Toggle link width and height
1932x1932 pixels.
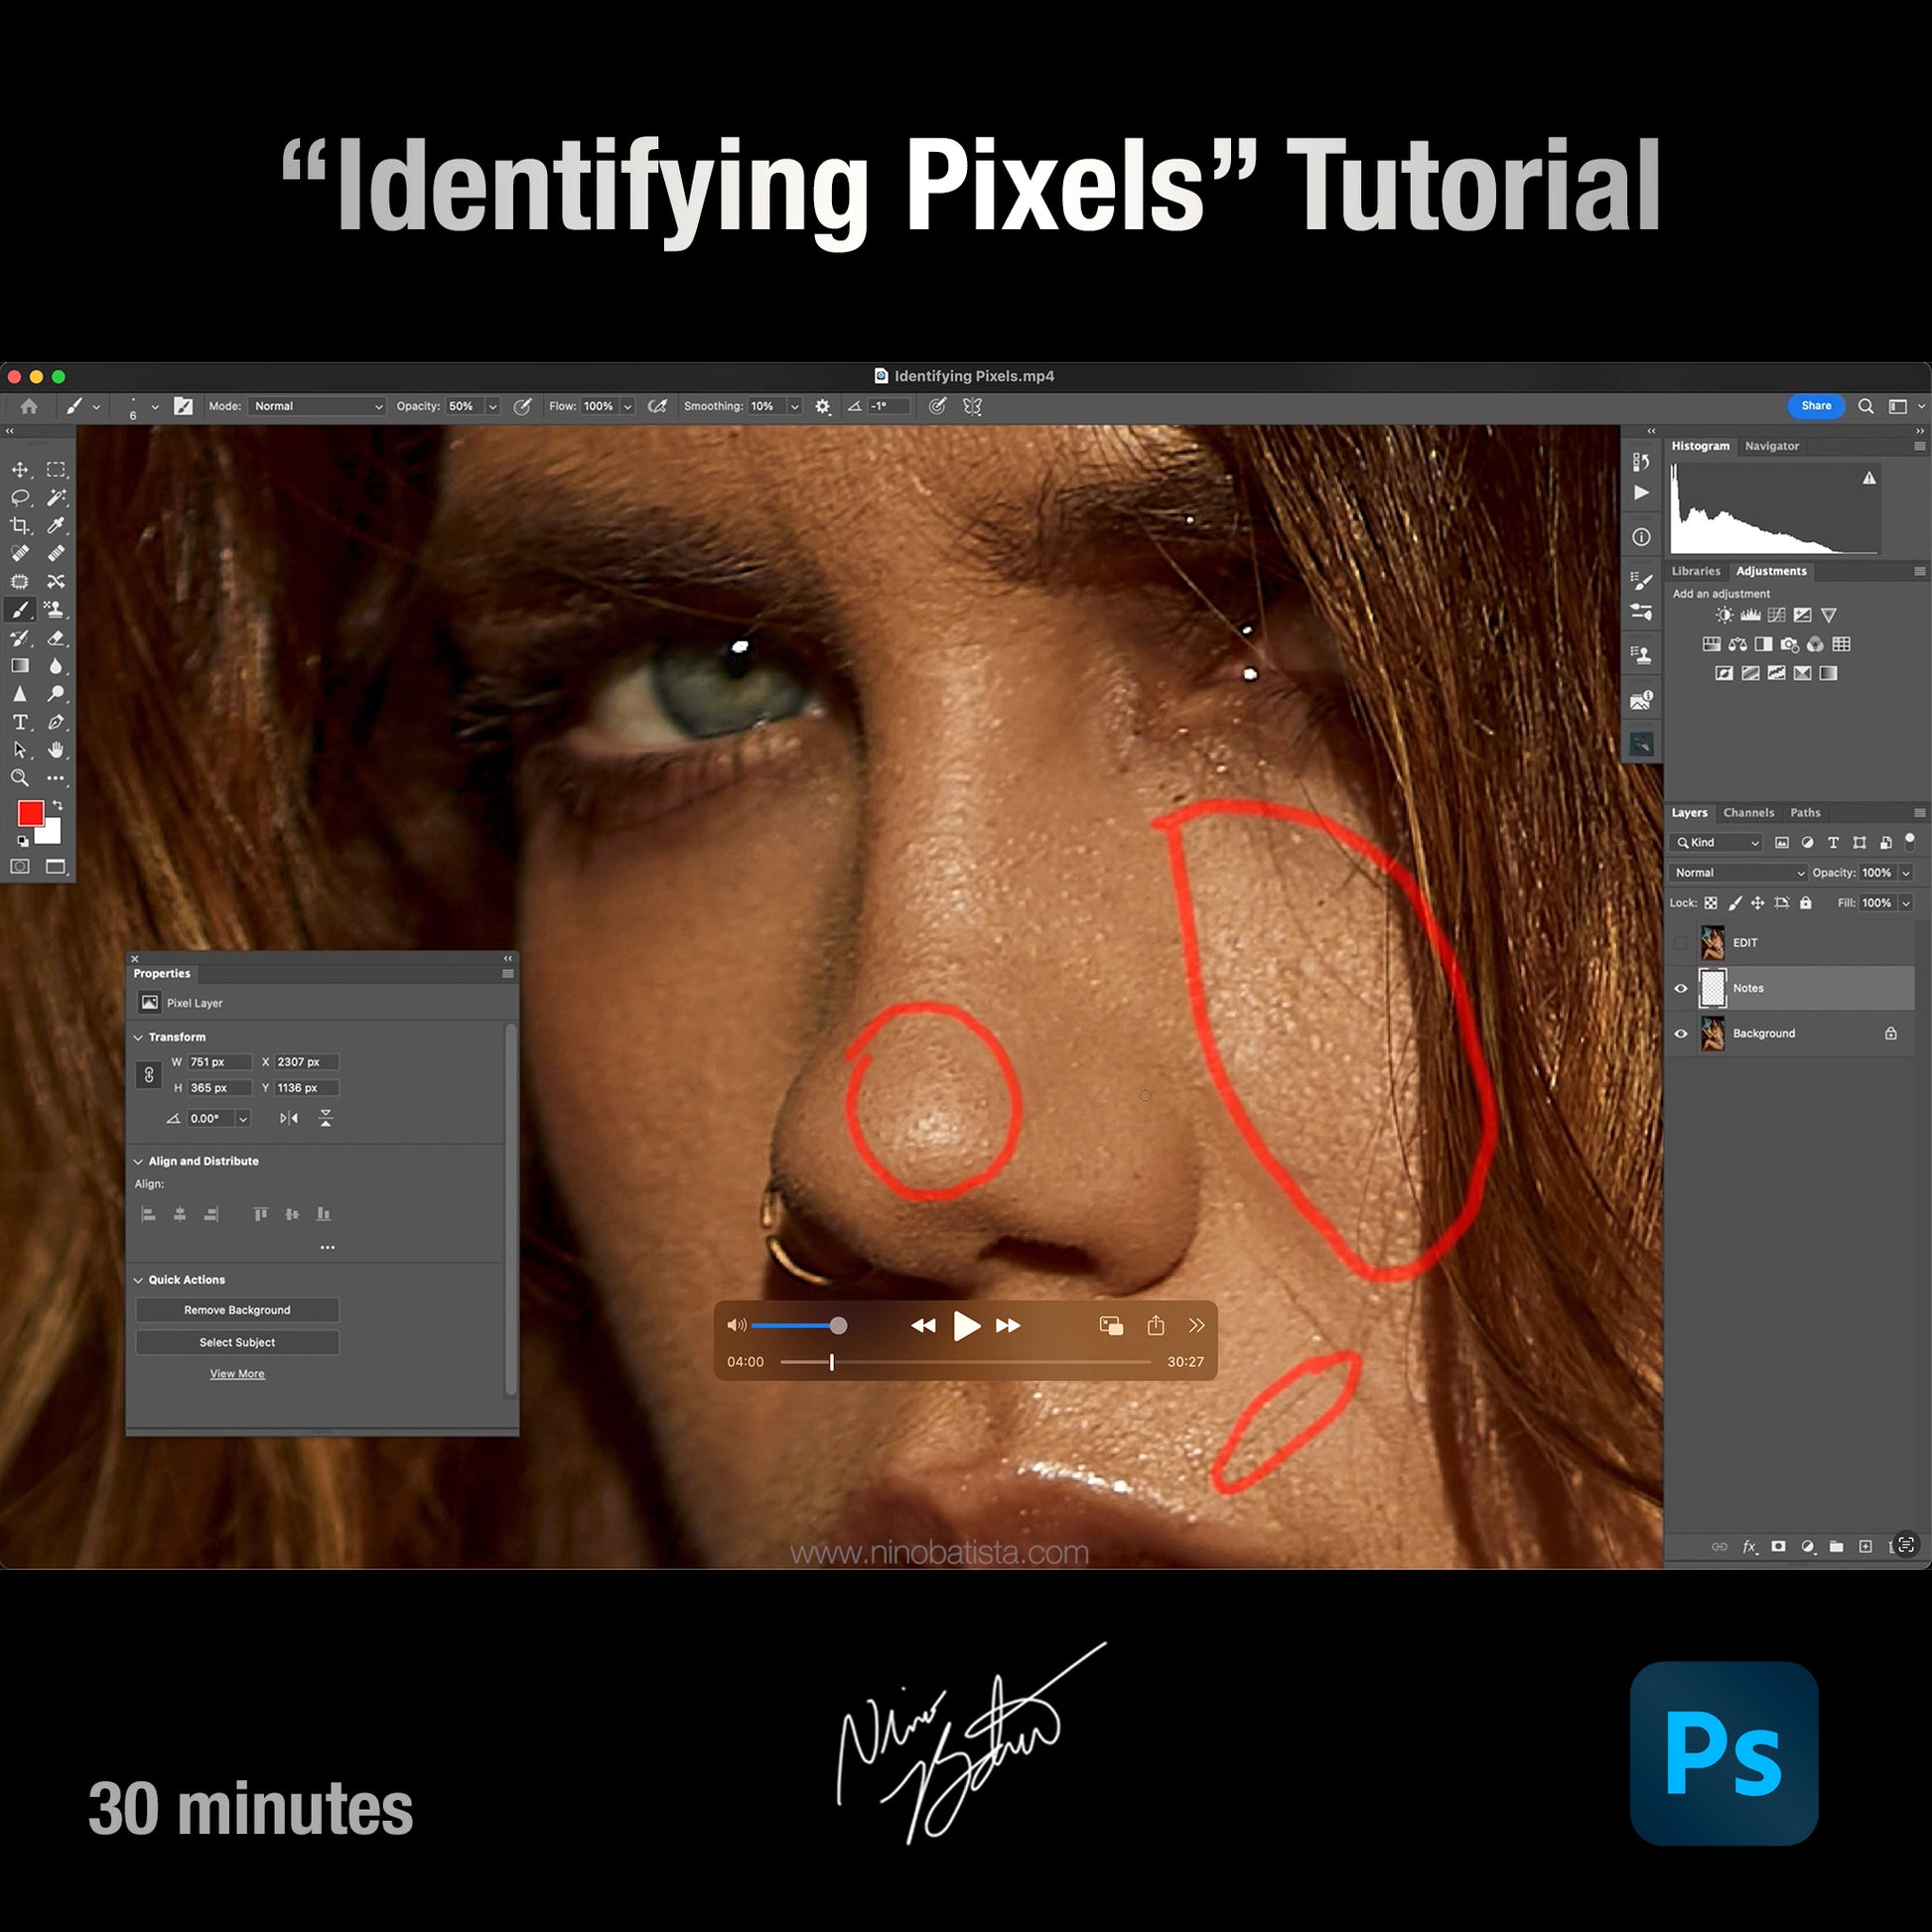click(x=149, y=1075)
